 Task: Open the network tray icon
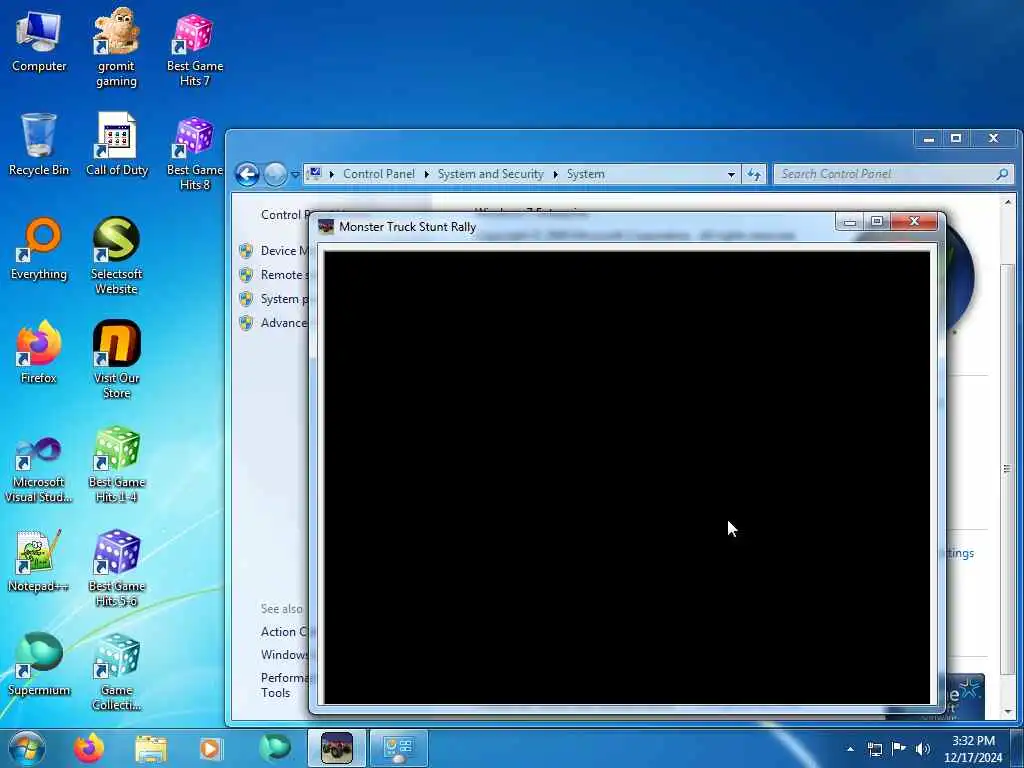(874, 749)
